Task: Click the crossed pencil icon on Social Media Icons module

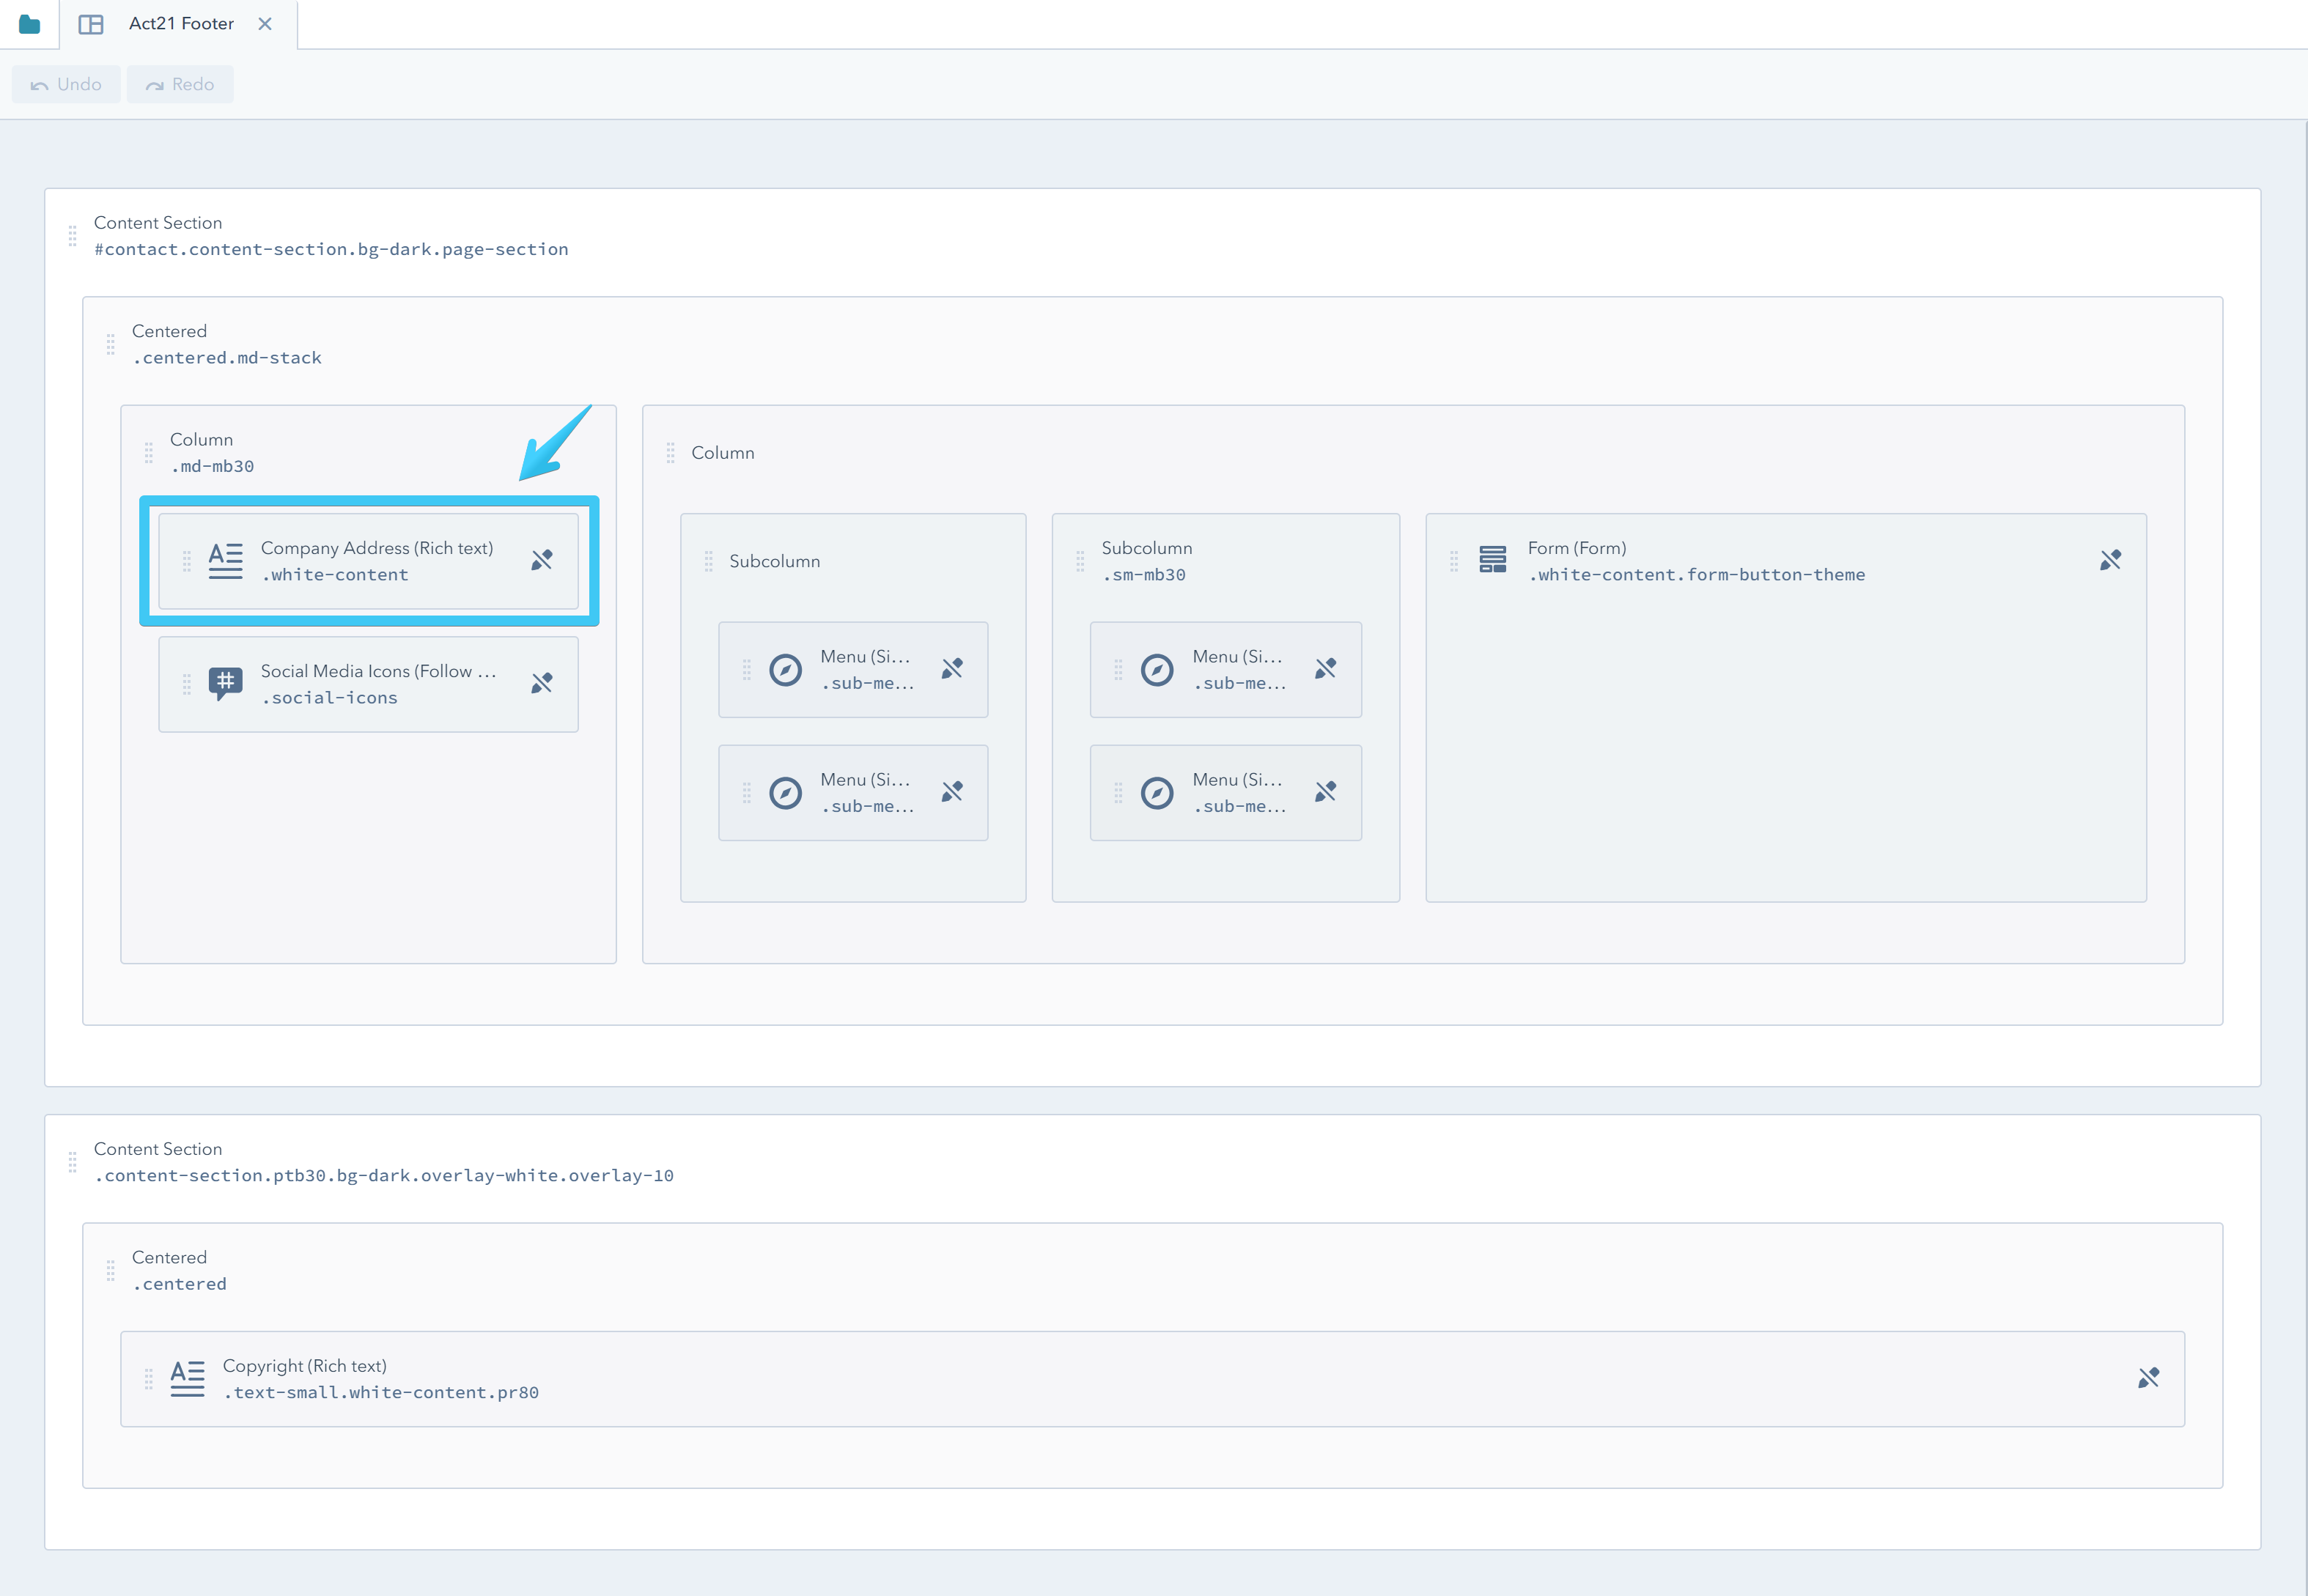Action: tap(542, 684)
